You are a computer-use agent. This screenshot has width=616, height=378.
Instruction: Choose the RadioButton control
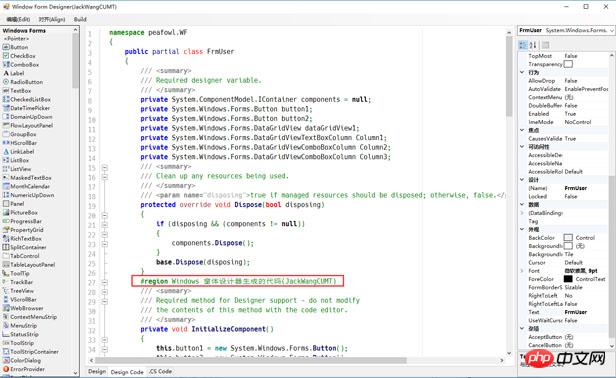point(23,82)
